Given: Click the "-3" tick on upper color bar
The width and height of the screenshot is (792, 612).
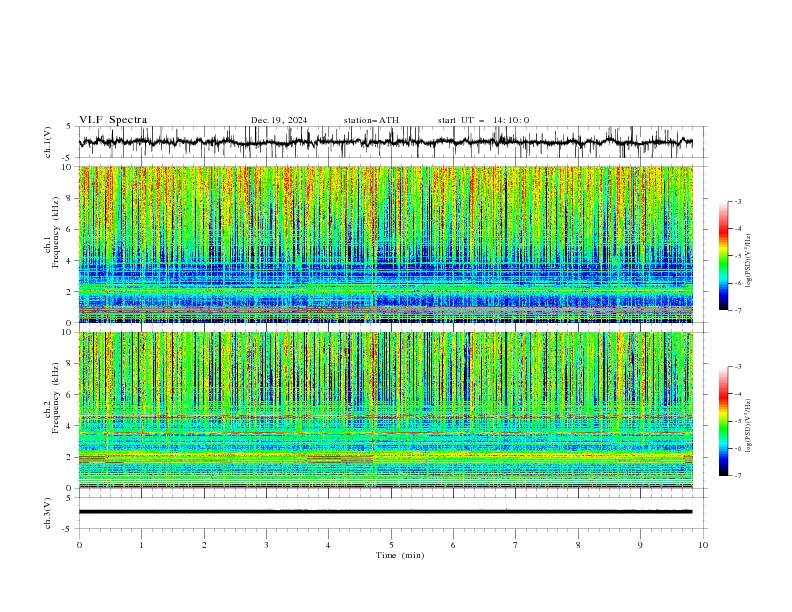Looking at the screenshot, I should pyautogui.click(x=738, y=201).
